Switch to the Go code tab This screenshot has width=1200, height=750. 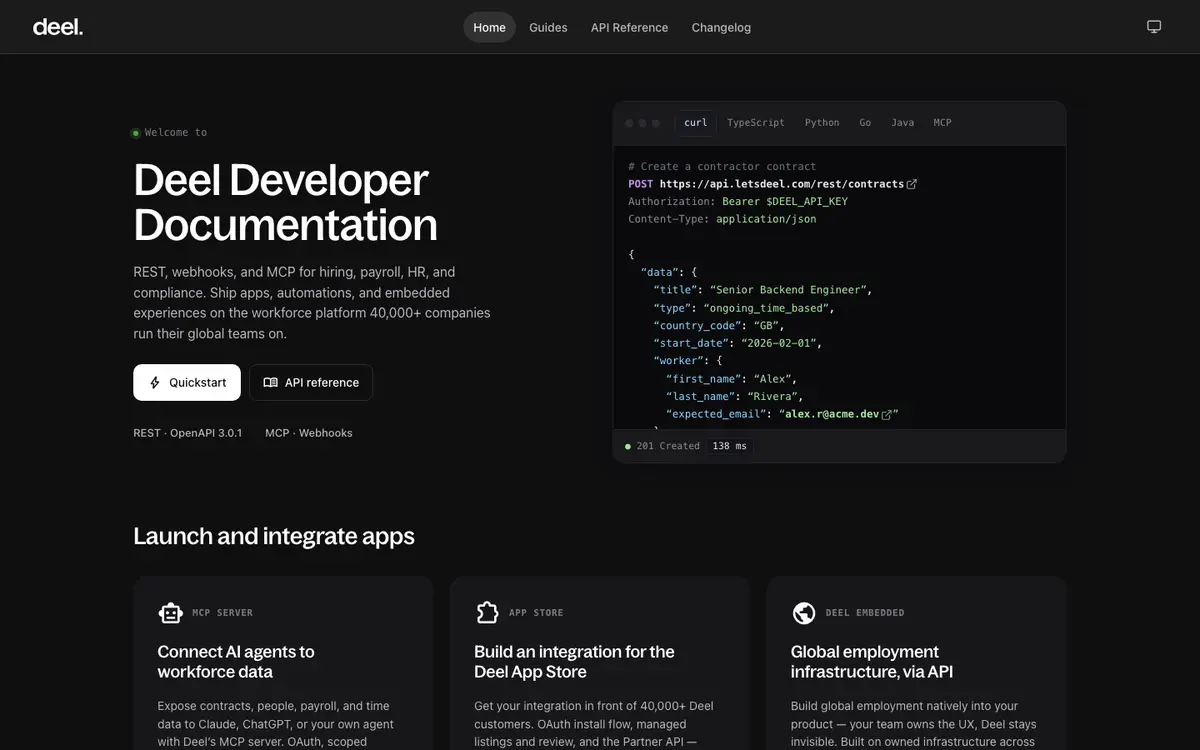865,123
